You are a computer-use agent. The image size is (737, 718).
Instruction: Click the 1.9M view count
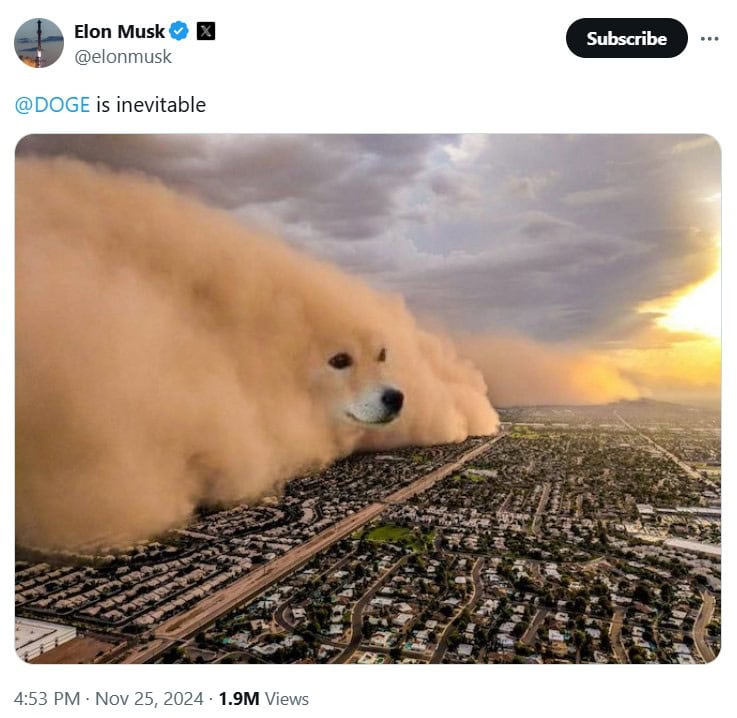[x=239, y=698]
